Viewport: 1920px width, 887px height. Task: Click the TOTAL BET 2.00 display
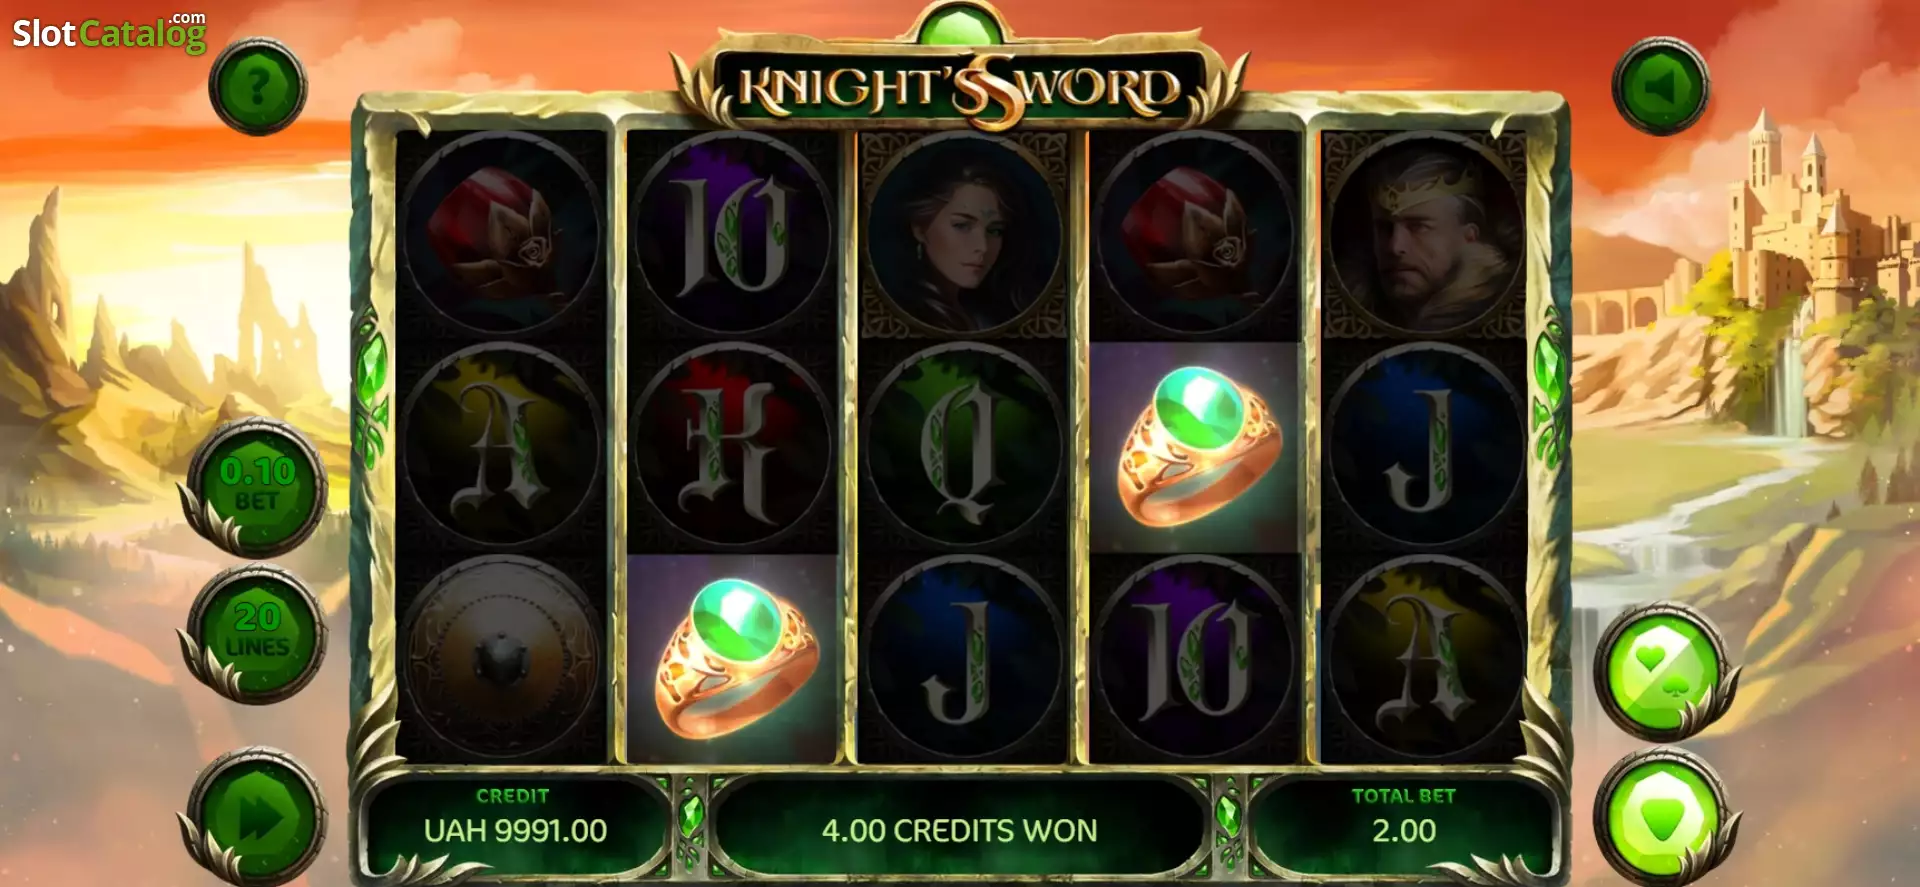pos(1403,818)
